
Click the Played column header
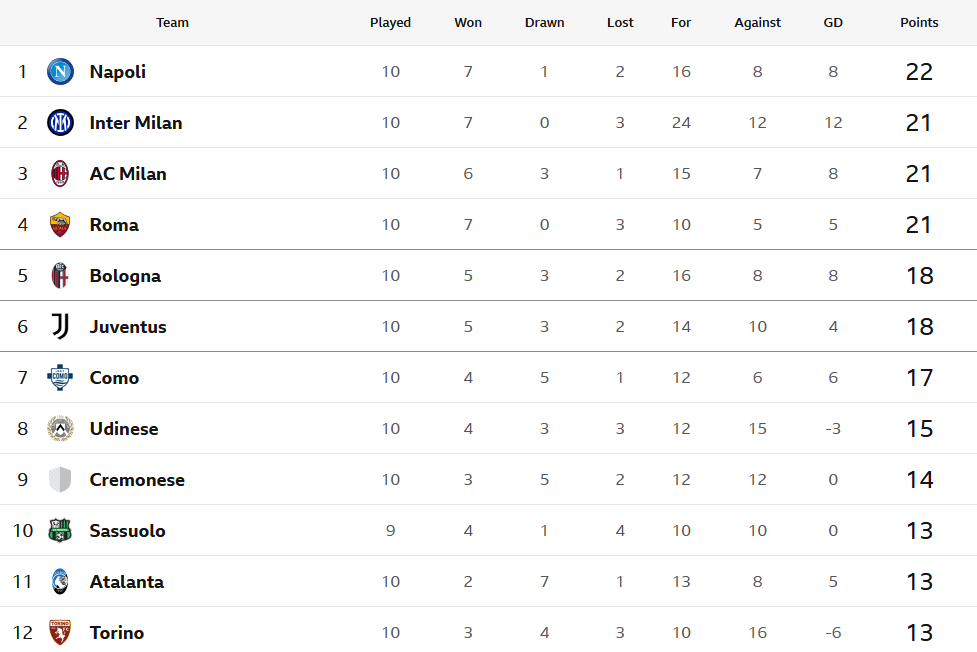point(390,23)
